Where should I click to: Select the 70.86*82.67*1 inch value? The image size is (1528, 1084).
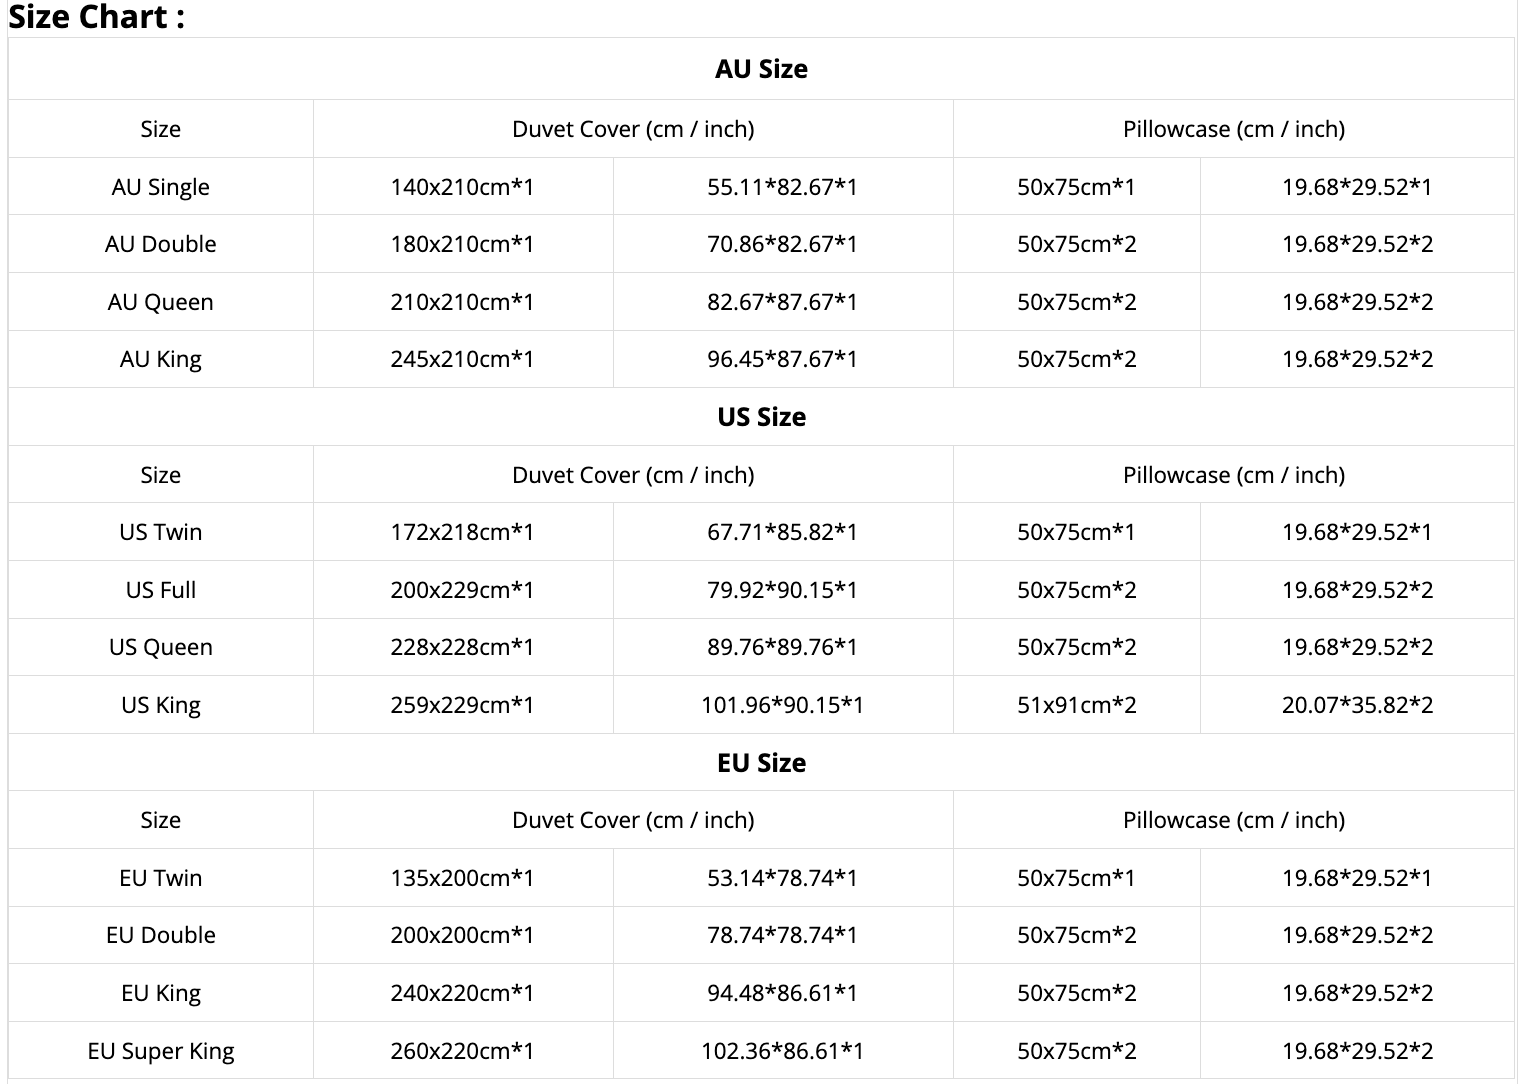coord(782,244)
